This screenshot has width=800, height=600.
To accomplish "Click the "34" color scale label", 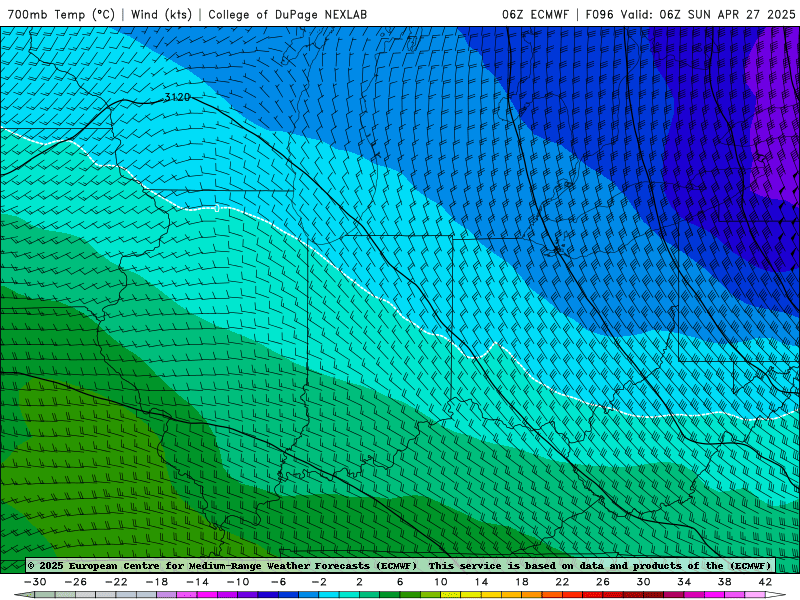I will pos(684,582).
